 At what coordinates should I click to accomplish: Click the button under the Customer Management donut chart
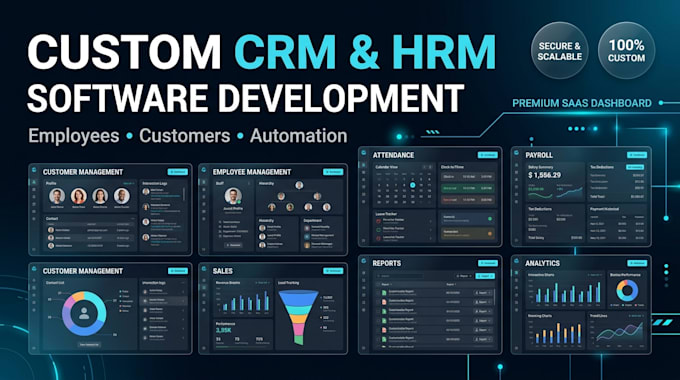[x=89, y=345]
